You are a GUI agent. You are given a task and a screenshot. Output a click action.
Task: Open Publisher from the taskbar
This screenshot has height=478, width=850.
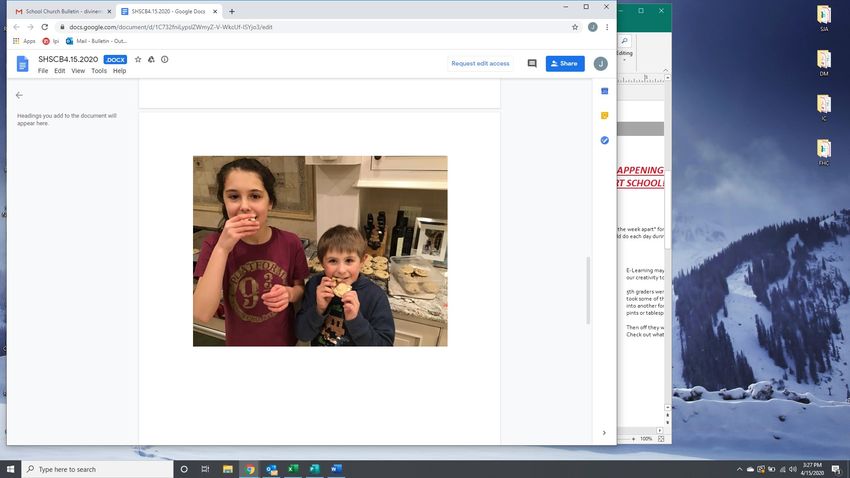click(314, 469)
